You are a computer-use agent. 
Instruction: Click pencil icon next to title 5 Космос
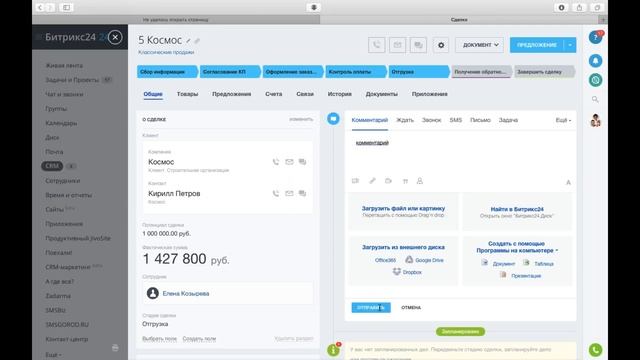(188, 40)
